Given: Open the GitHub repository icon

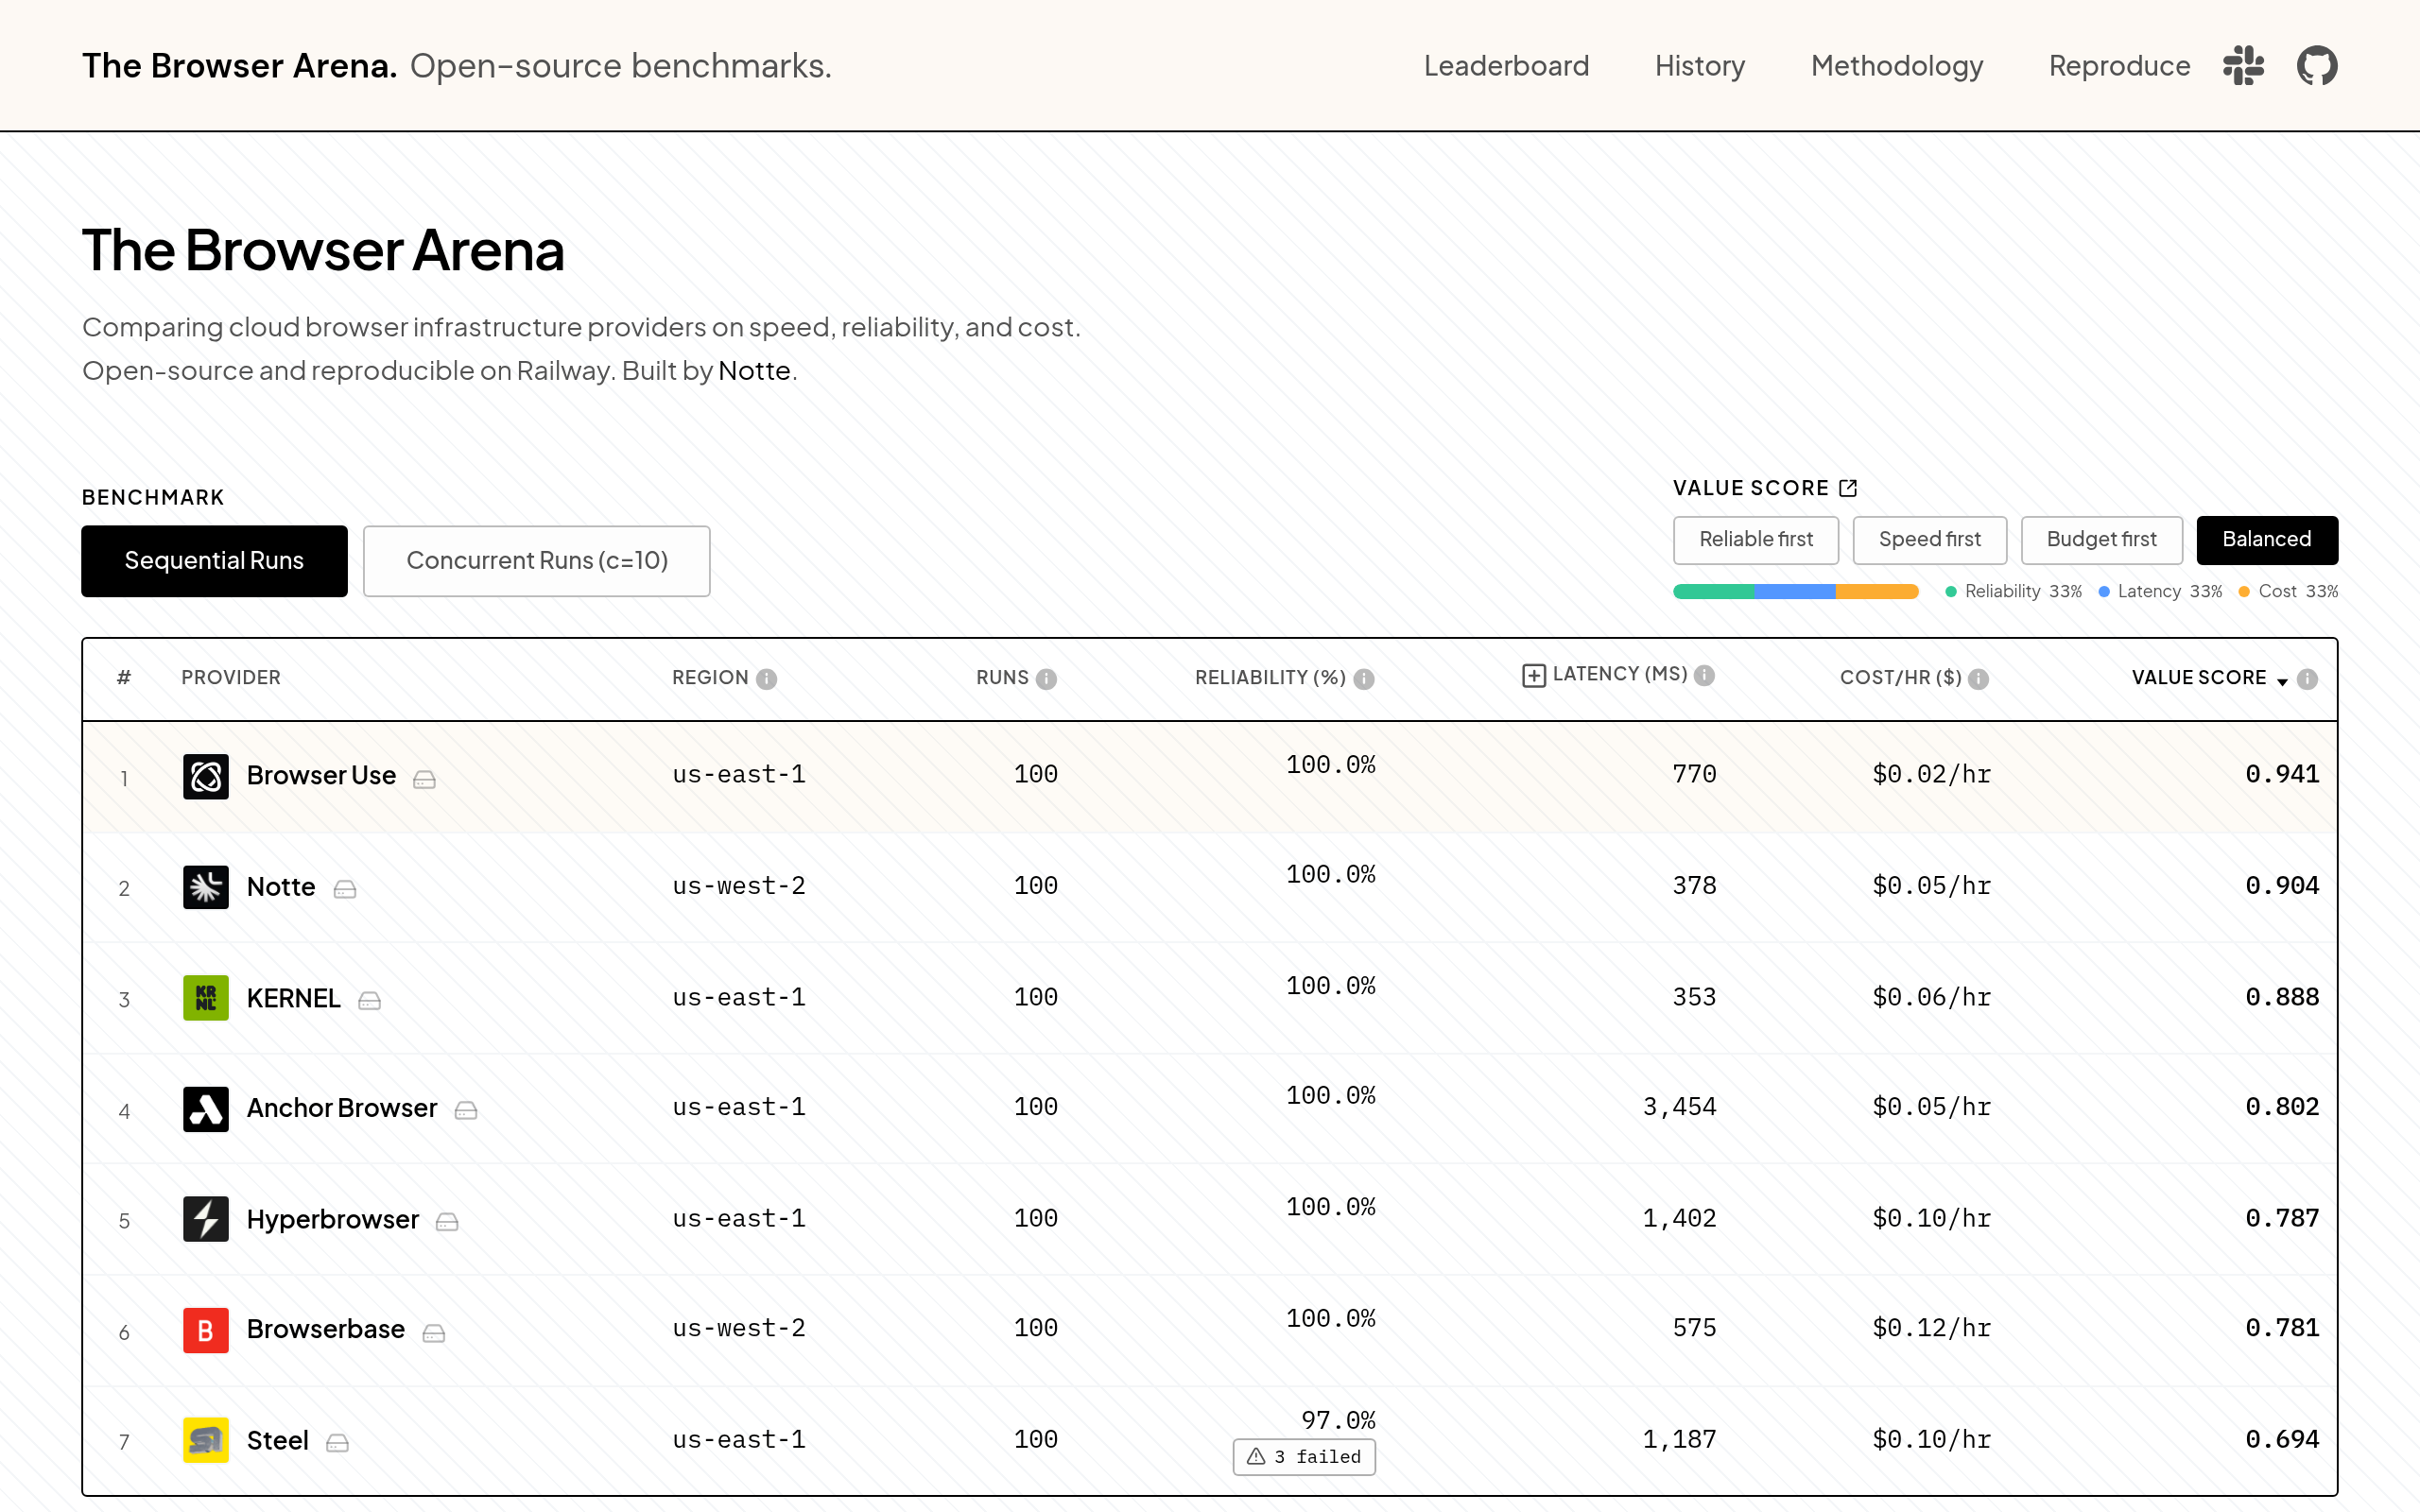Looking at the screenshot, I should (x=2317, y=66).
